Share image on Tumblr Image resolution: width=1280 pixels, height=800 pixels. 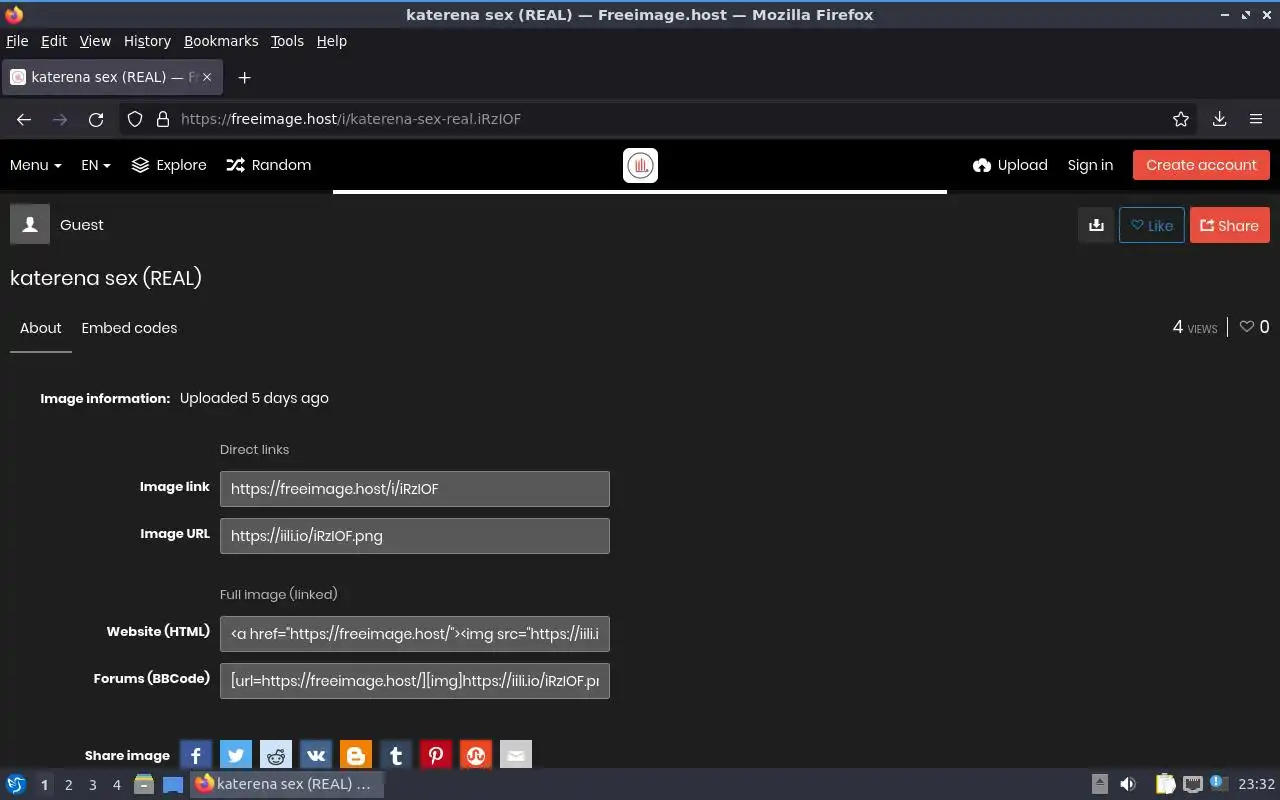pos(396,756)
